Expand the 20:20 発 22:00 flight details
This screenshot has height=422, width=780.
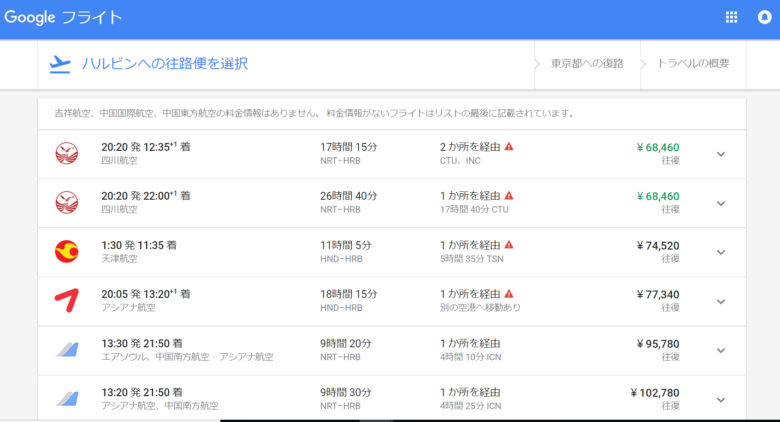point(721,203)
